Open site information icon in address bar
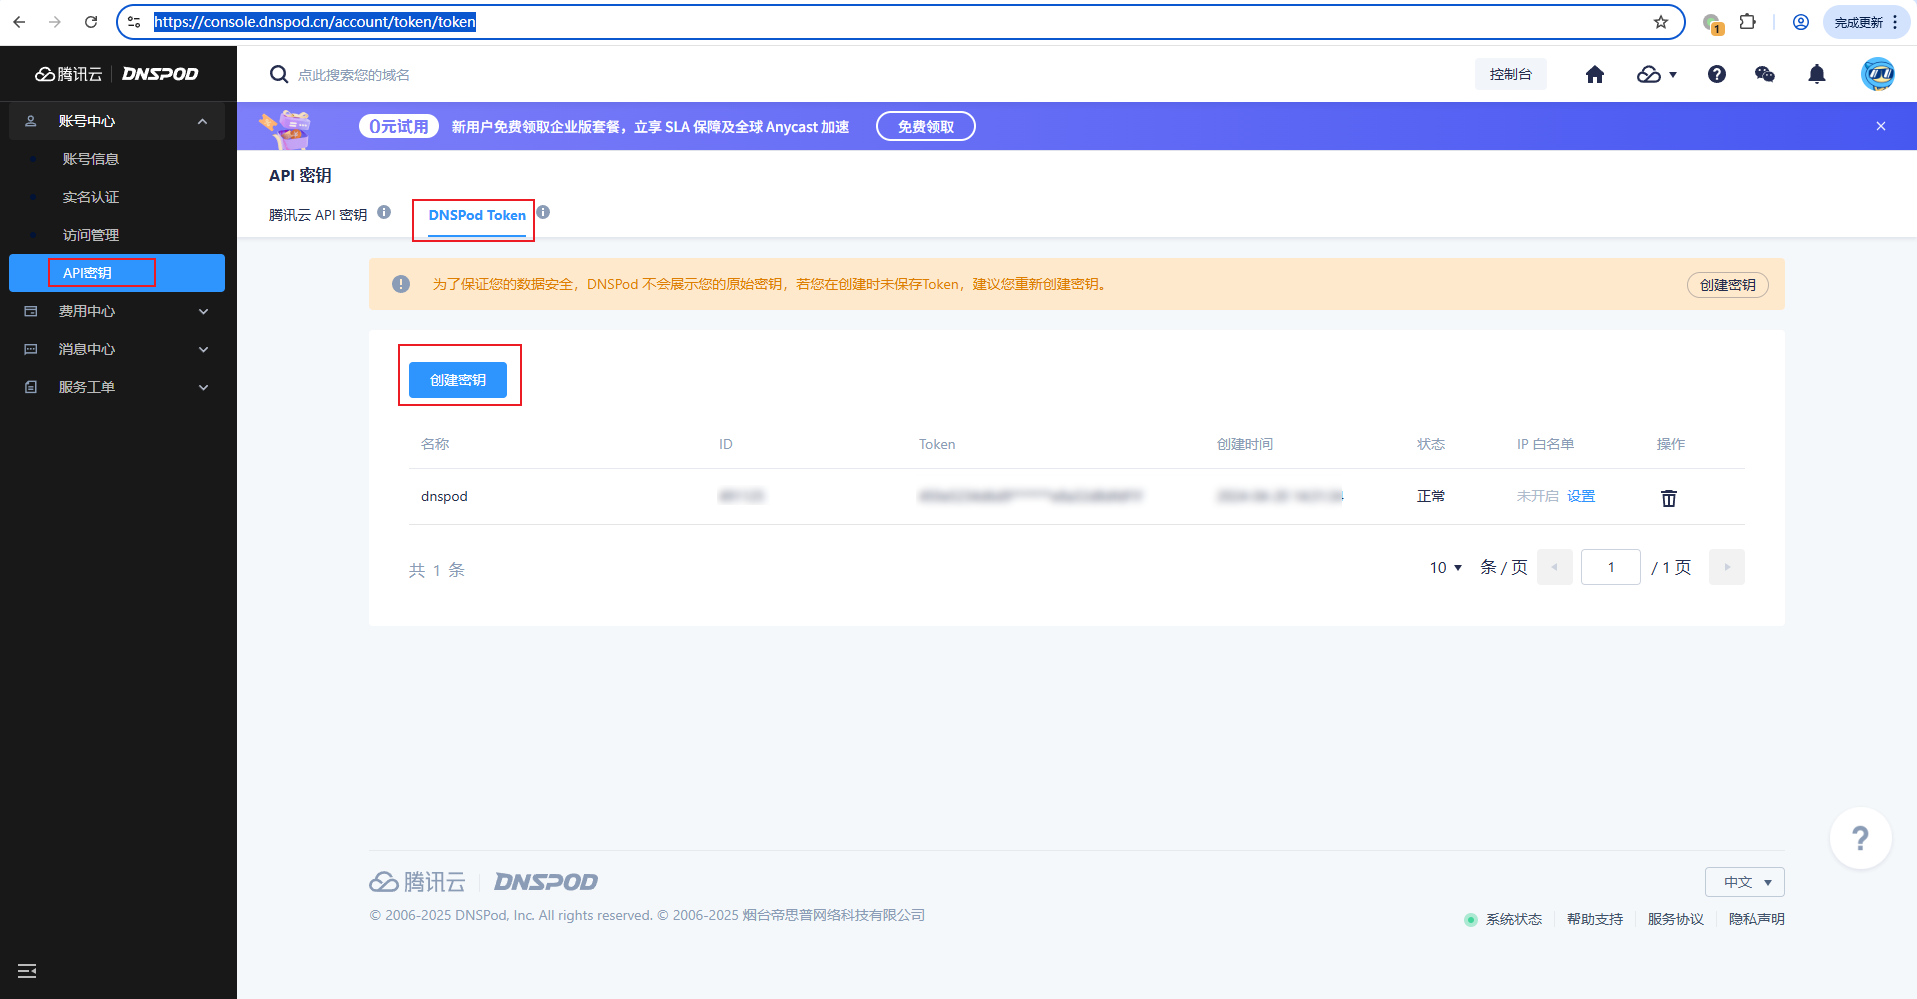1917x999 pixels. pos(134,22)
